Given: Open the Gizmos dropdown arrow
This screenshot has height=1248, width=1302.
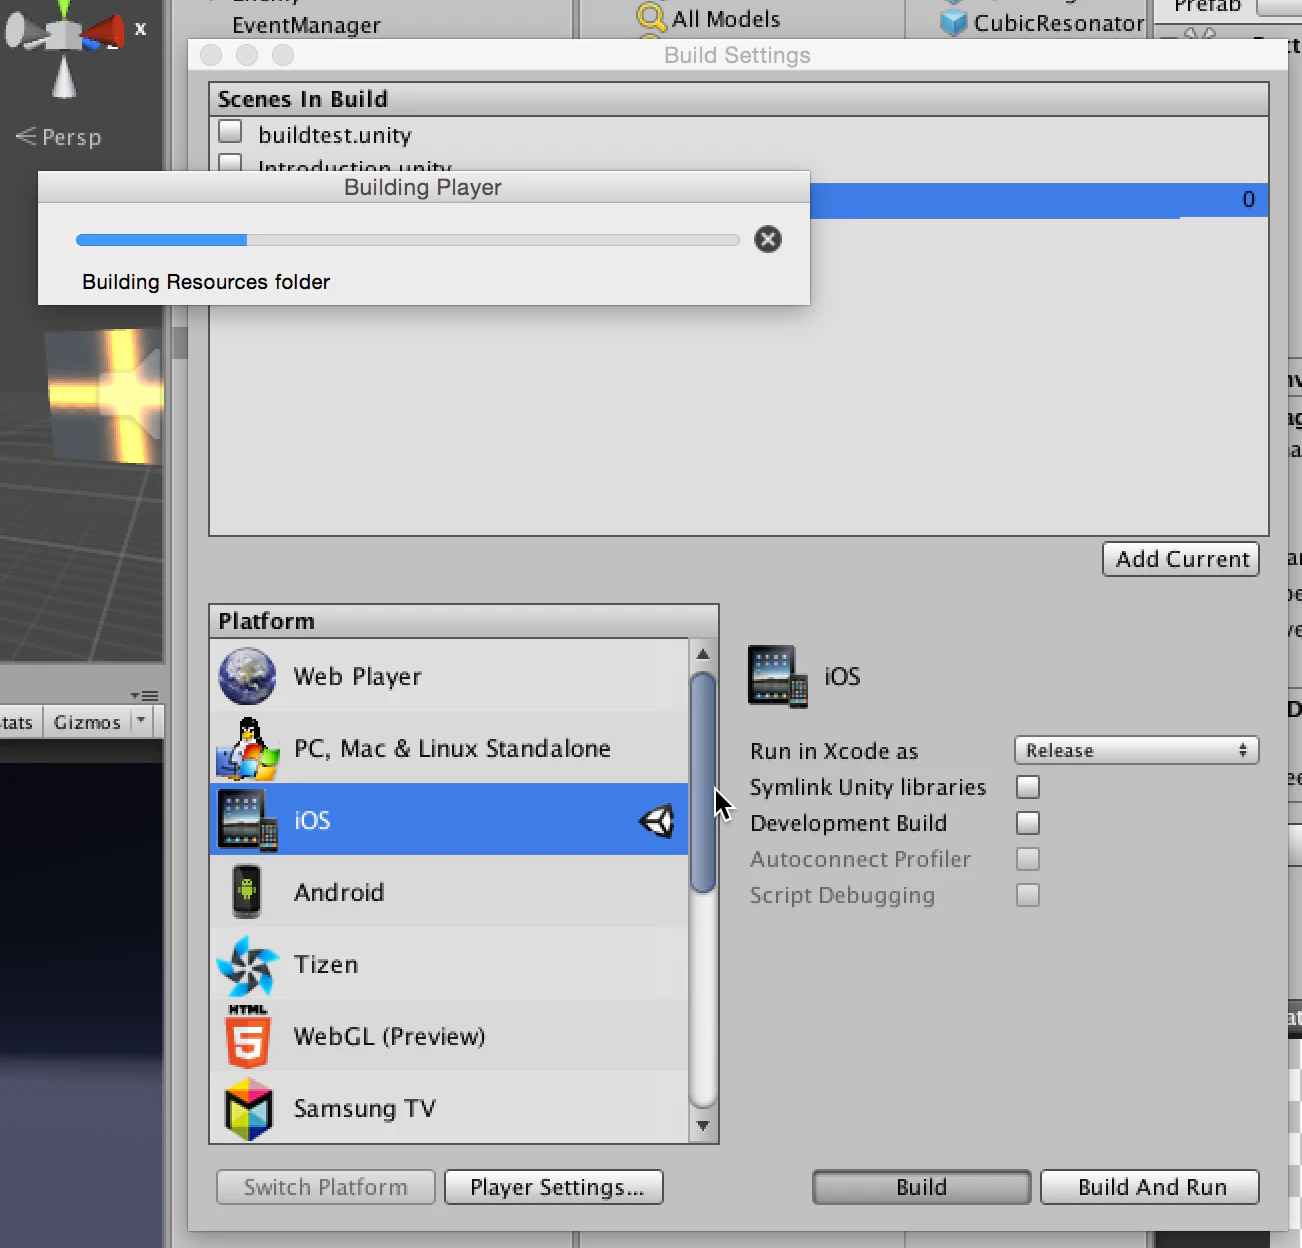Looking at the screenshot, I should pyautogui.click(x=141, y=721).
